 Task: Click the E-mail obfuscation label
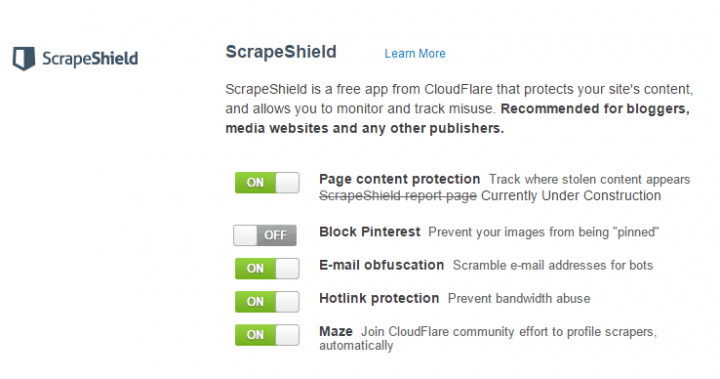click(x=382, y=265)
